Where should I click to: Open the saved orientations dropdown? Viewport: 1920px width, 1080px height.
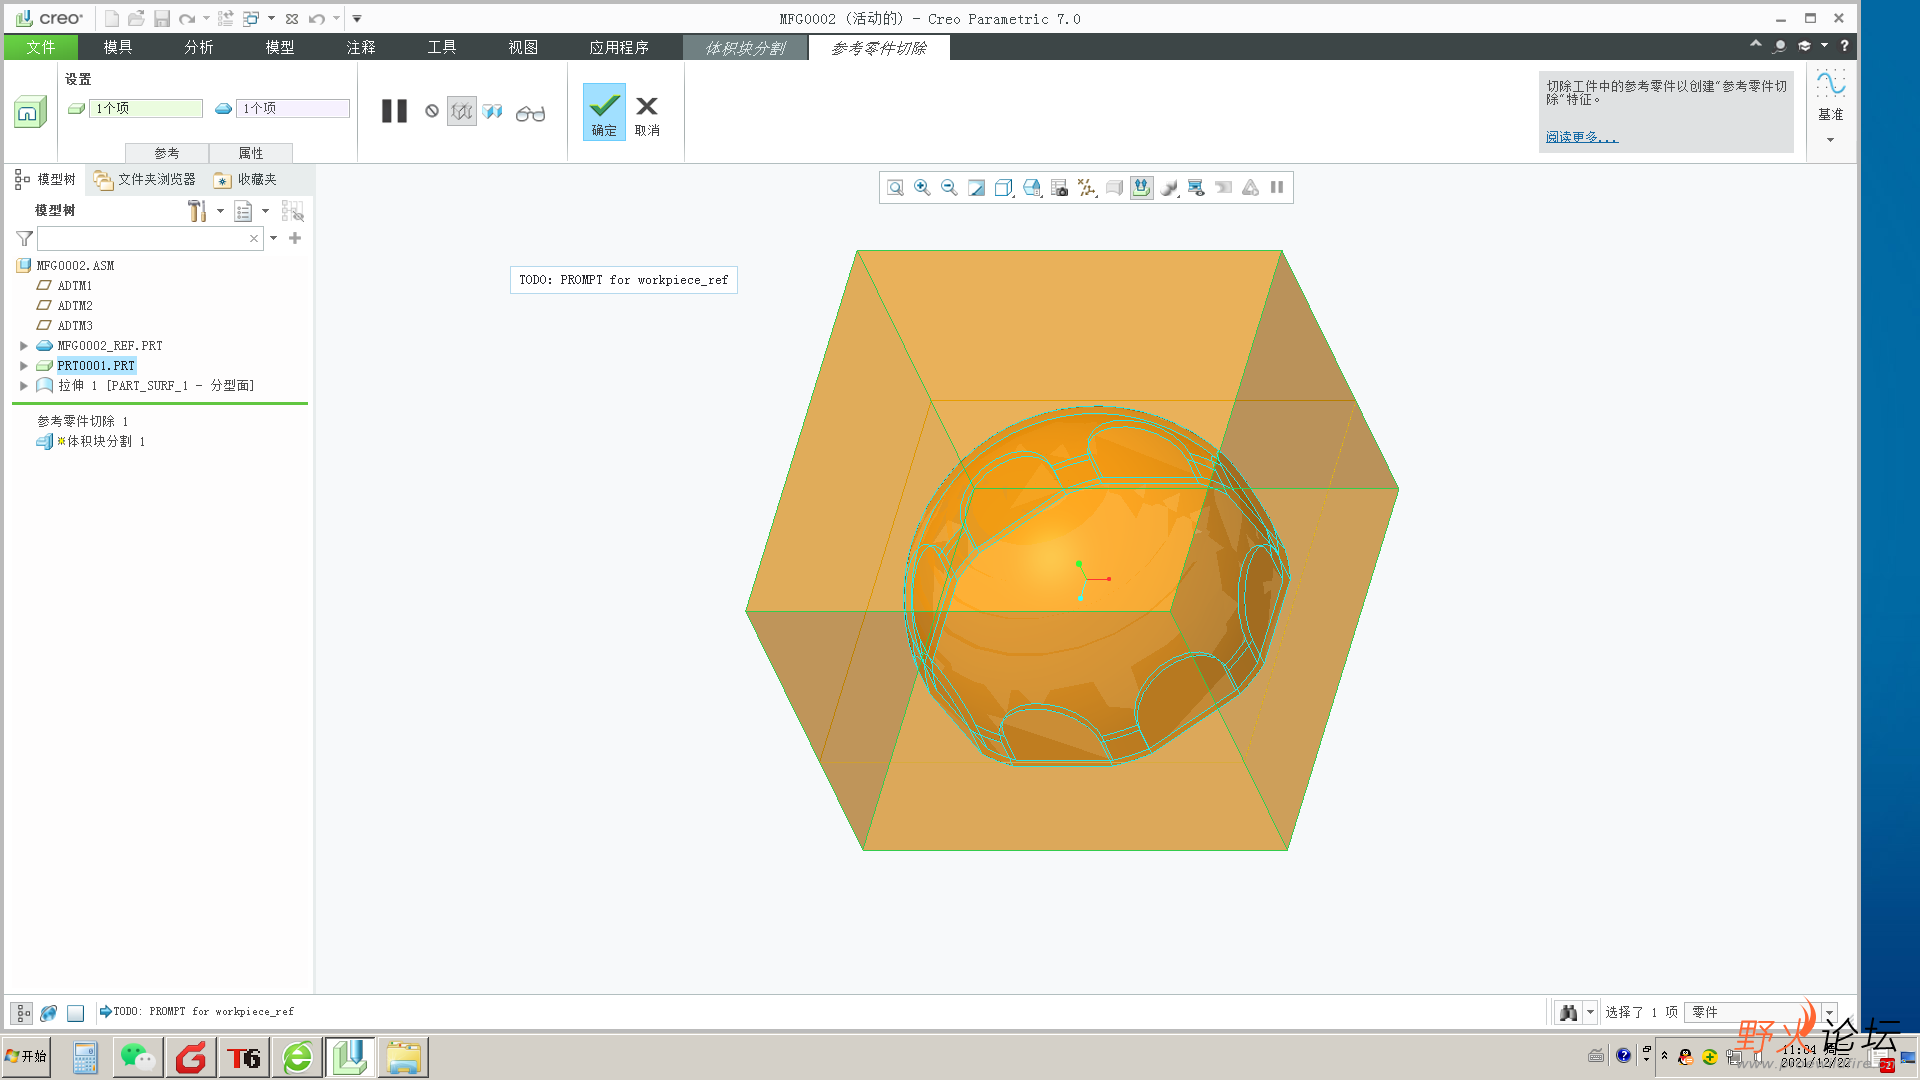click(1032, 188)
